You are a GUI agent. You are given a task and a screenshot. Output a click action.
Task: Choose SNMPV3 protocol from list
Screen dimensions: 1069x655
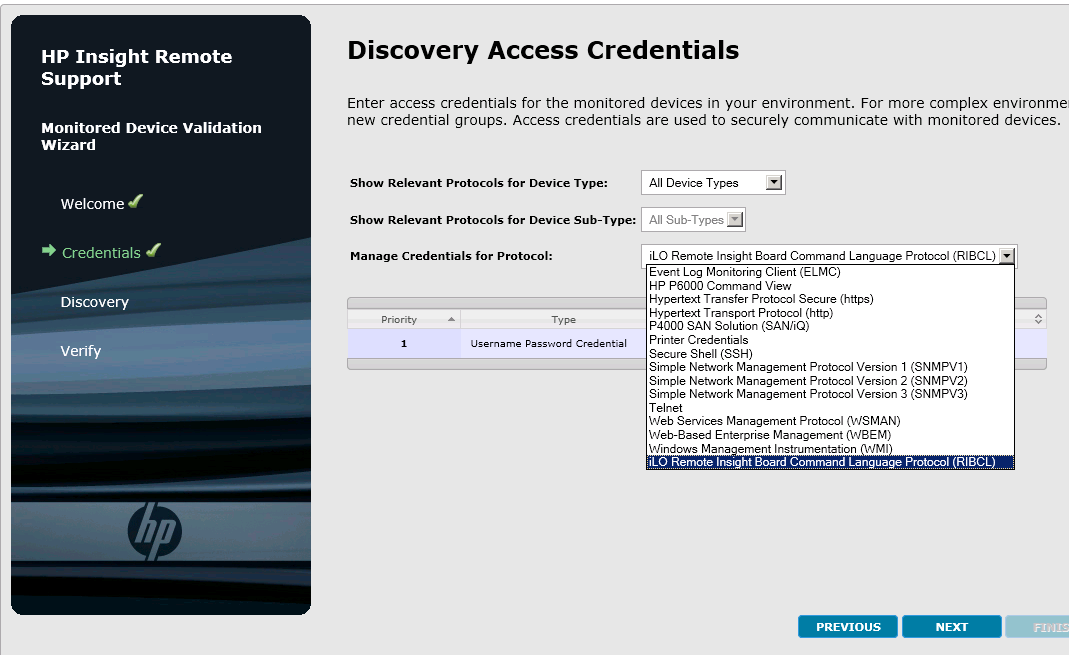(x=808, y=394)
